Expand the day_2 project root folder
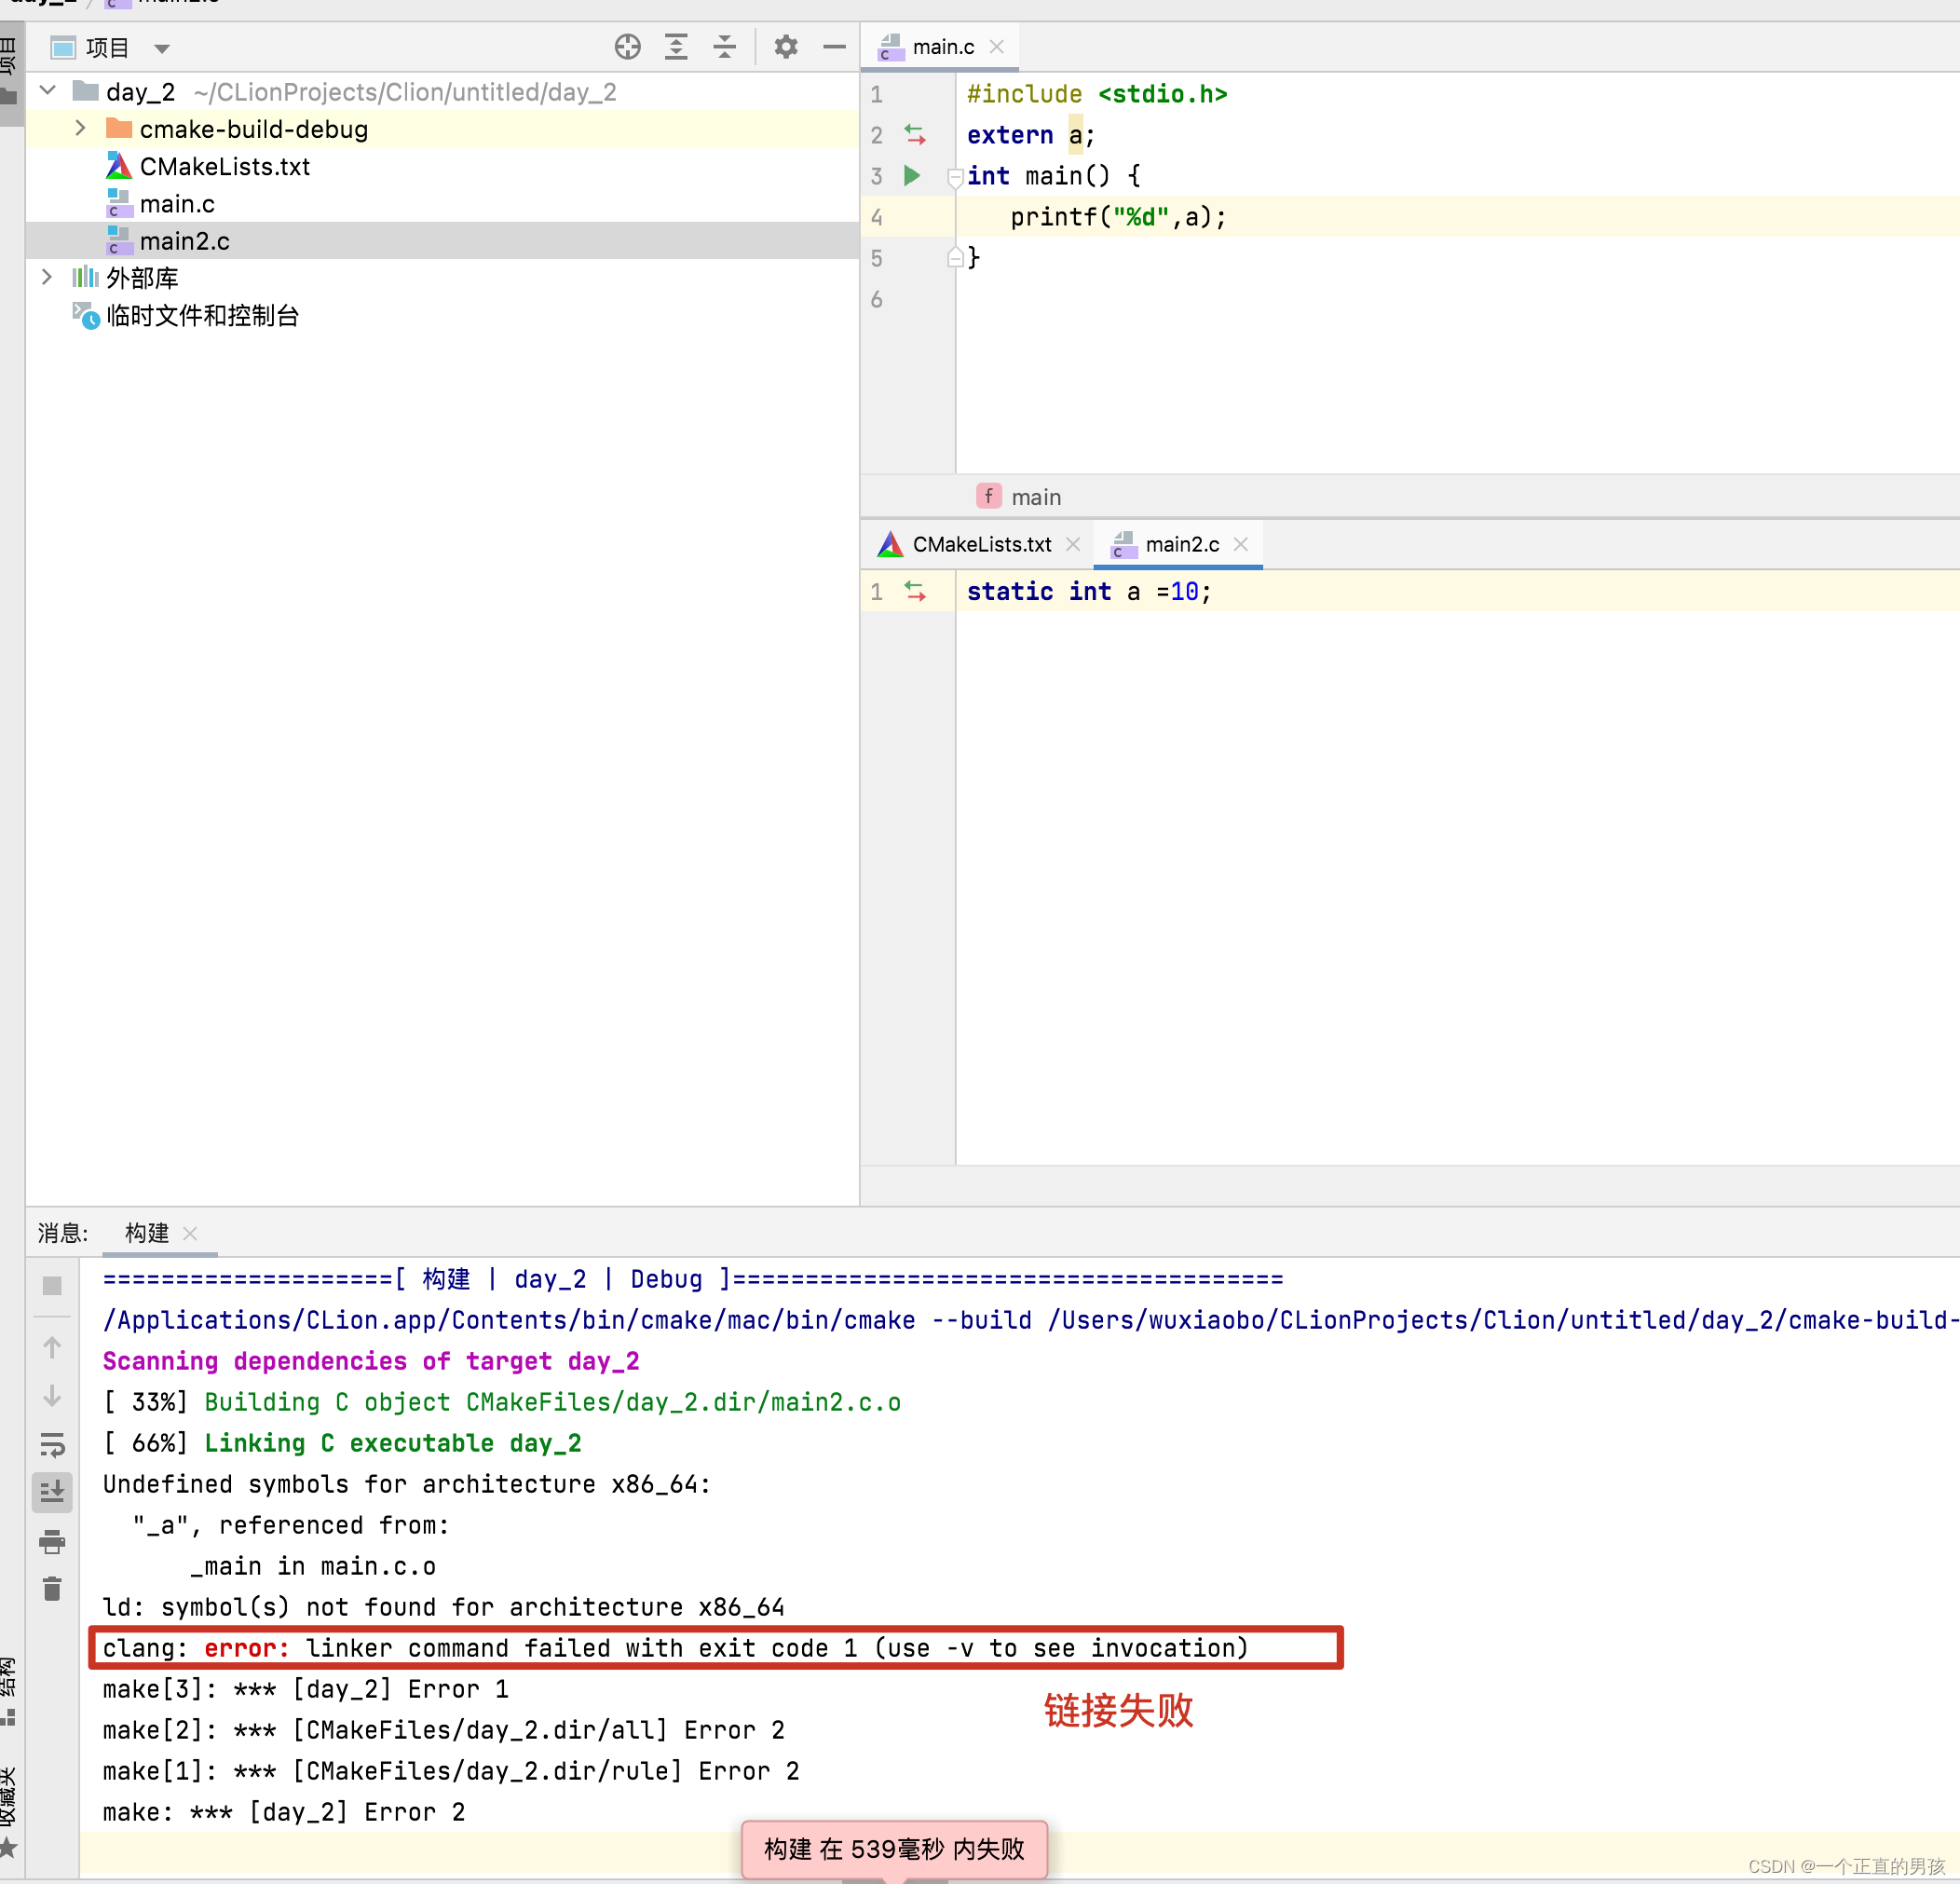1960x1884 pixels. coord(52,89)
